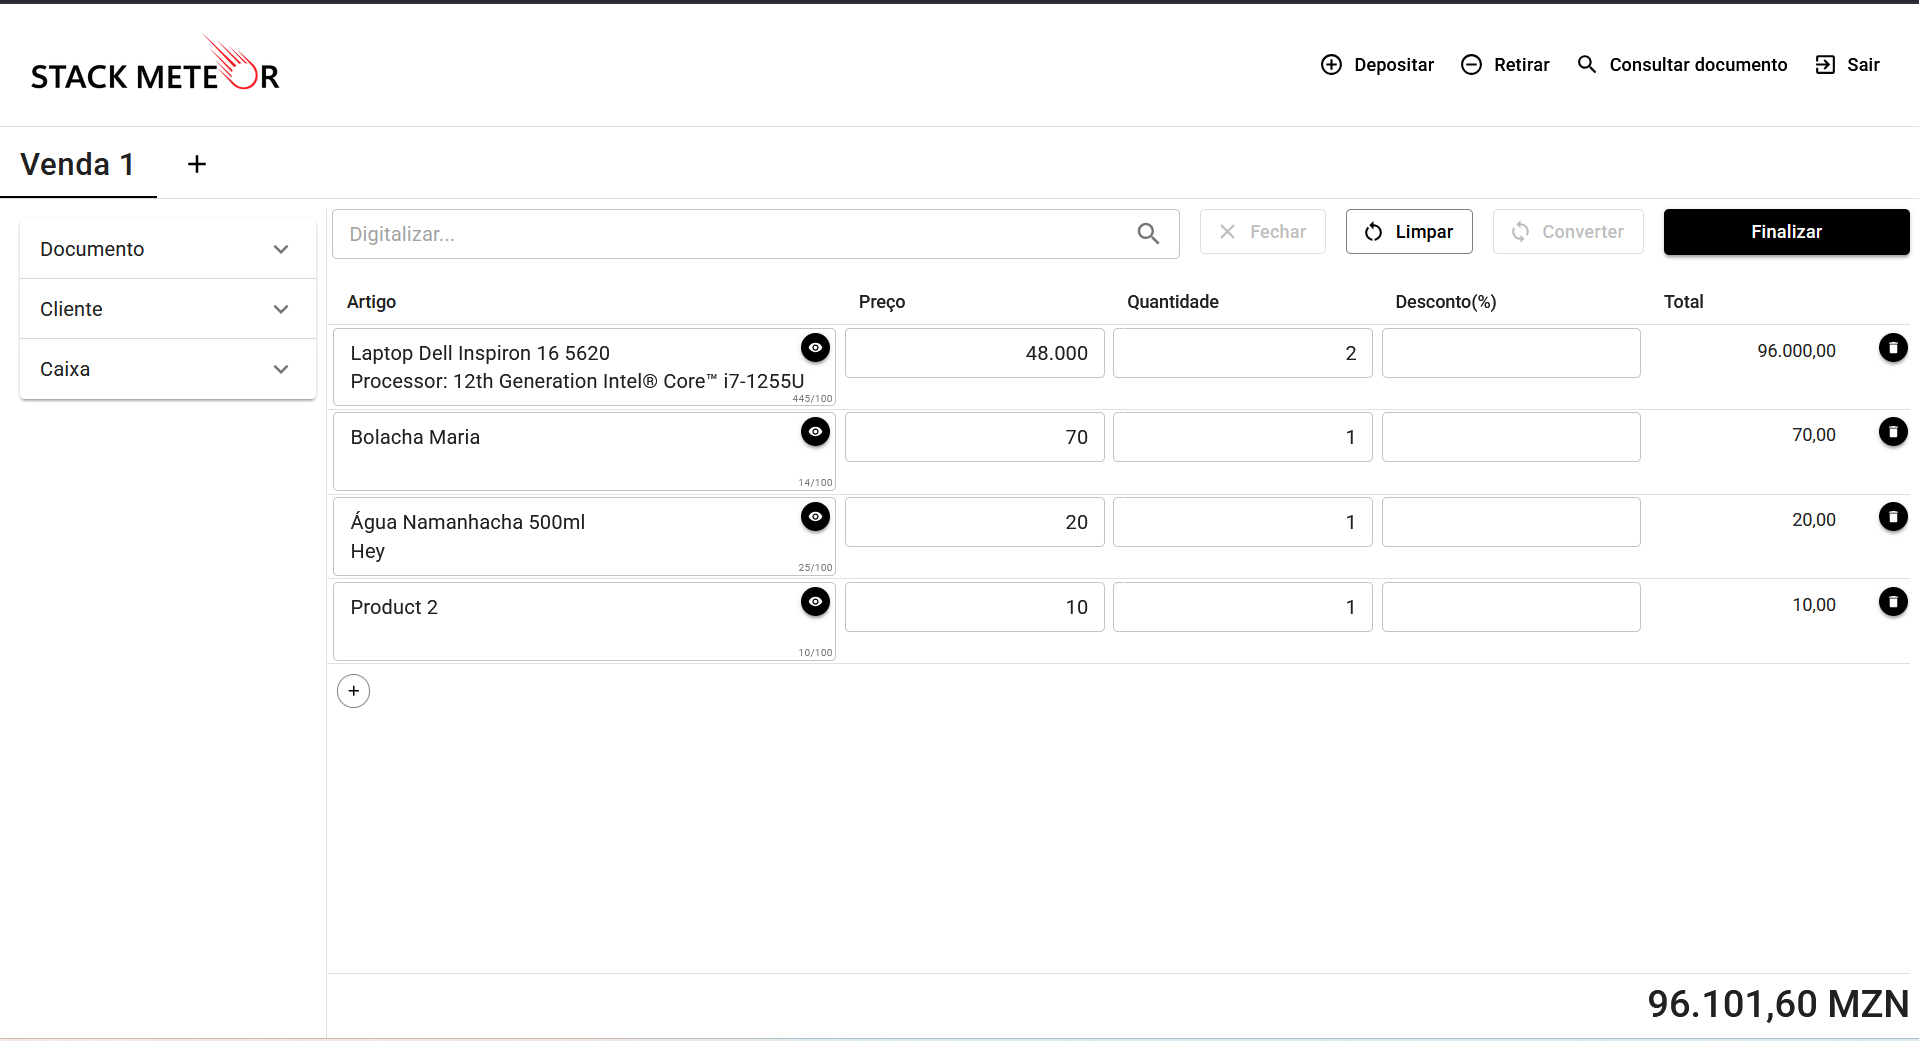Click discount field for Product 2
Screen dimensions: 1919x1041
(1511, 607)
